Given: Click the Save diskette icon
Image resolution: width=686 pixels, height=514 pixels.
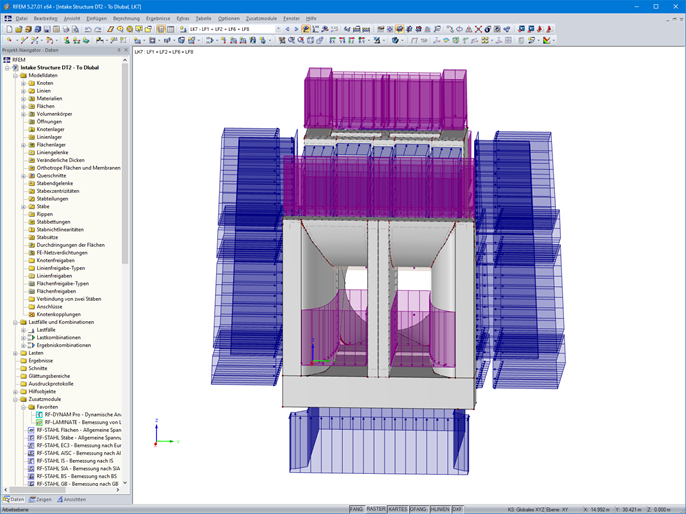Looking at the screenshot, I should click(x=47, y=29).
